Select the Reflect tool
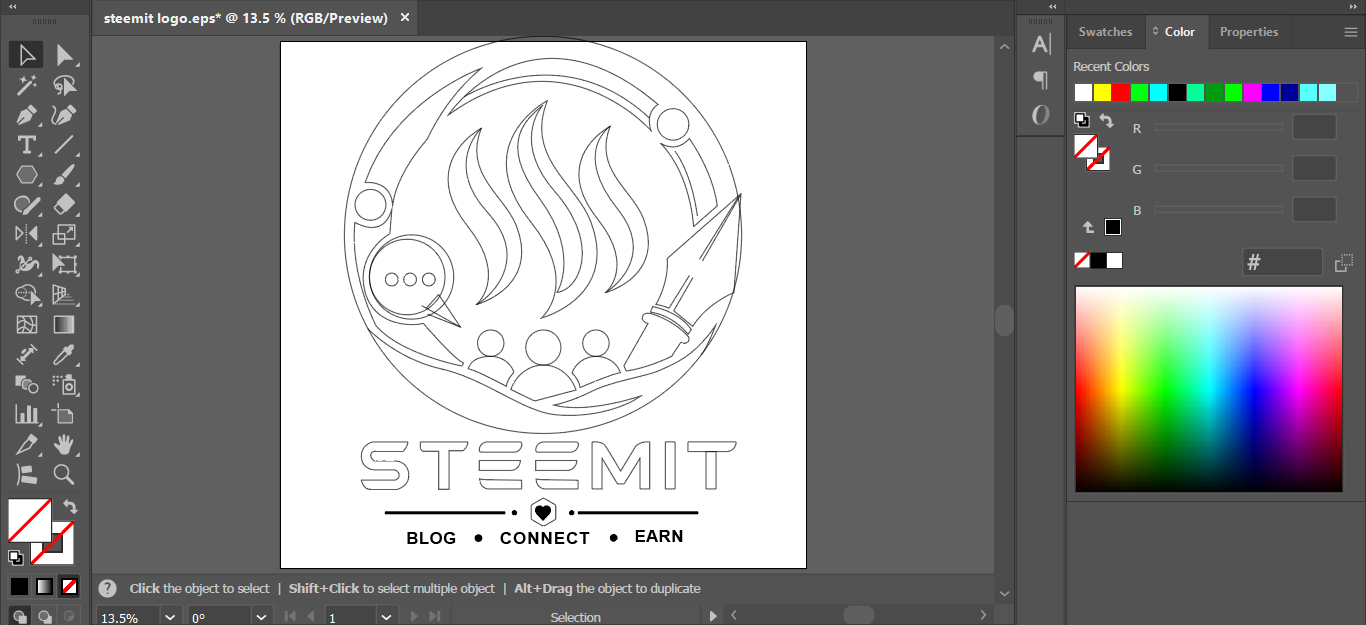 point(26,235)
